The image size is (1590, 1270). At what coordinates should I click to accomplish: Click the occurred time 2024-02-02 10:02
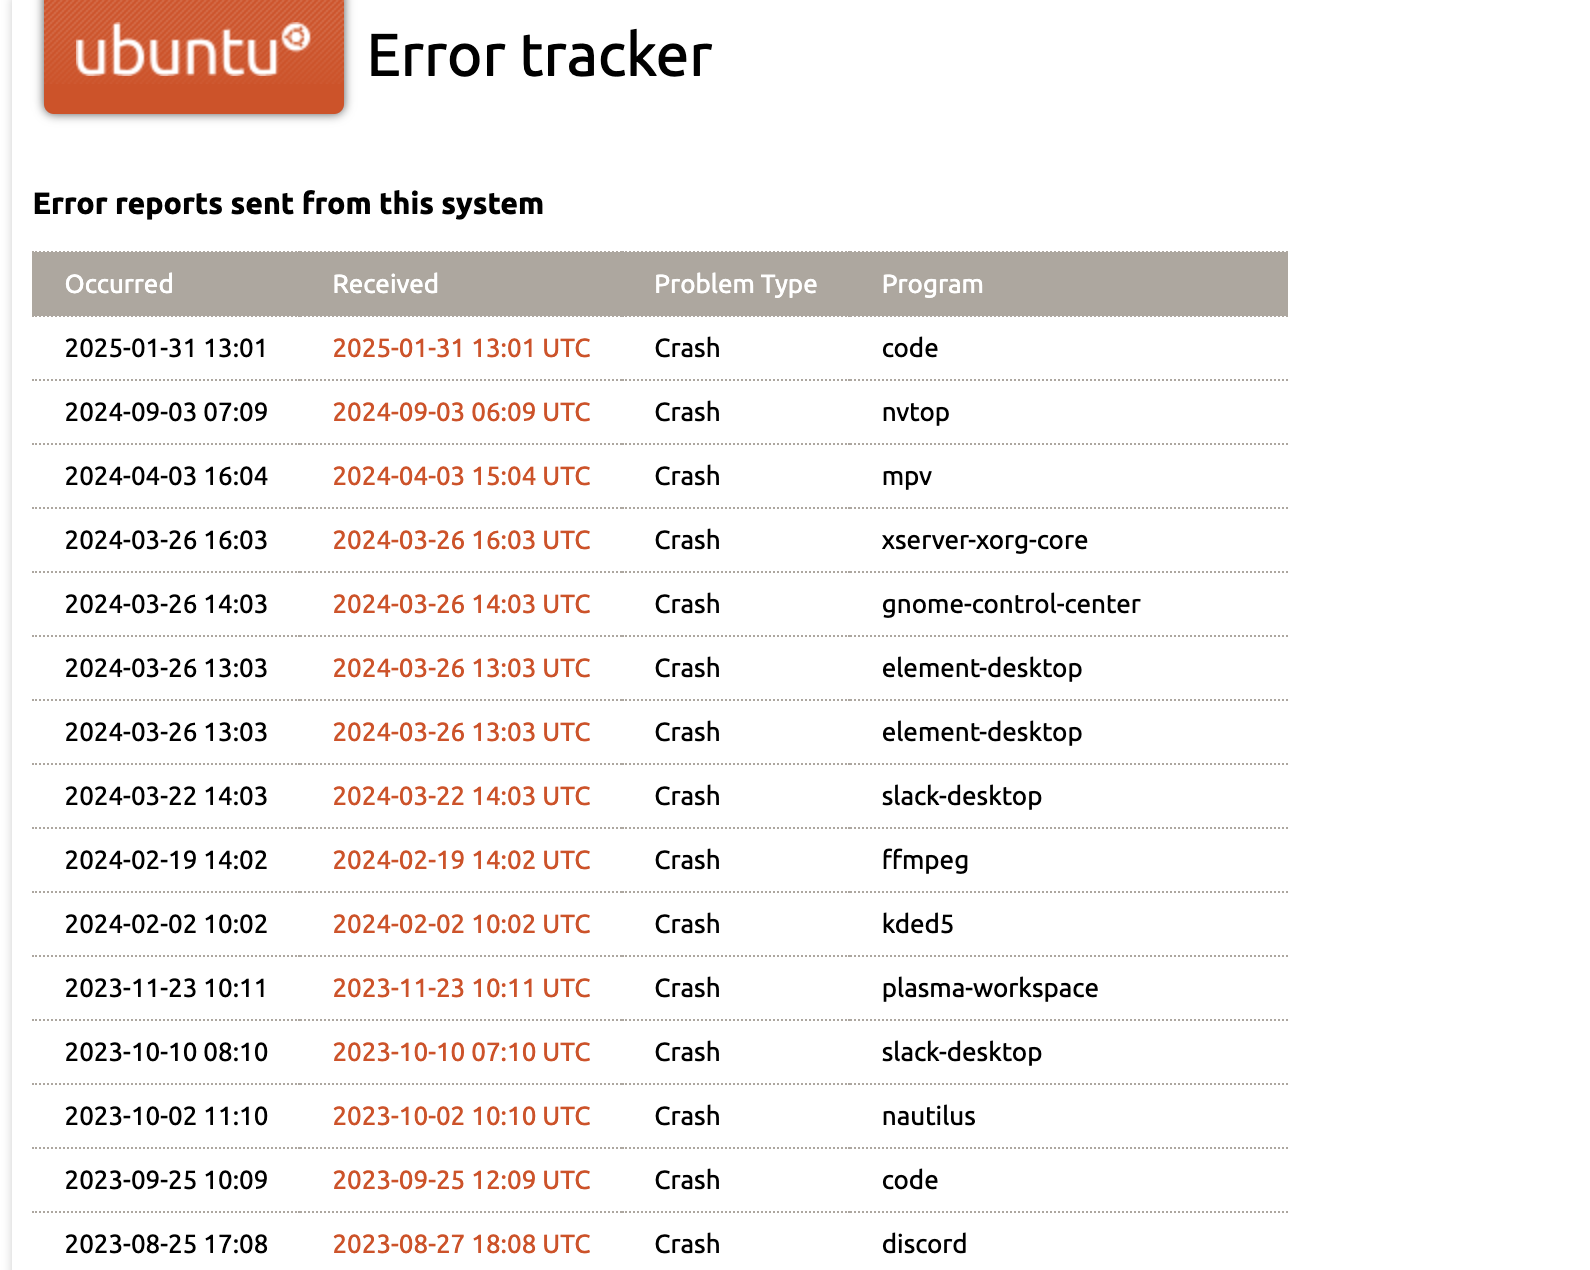[x=166, y=924]
